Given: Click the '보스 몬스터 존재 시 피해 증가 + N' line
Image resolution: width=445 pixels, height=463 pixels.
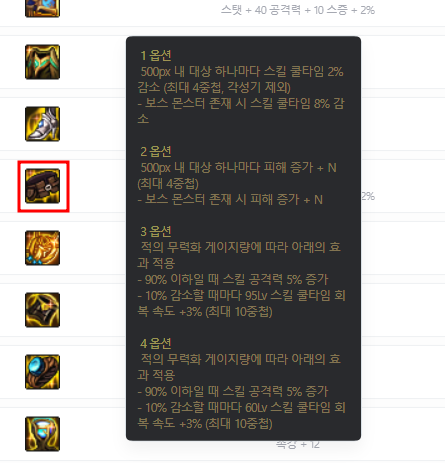Looking at the screenshot, I should pos(230,200).
